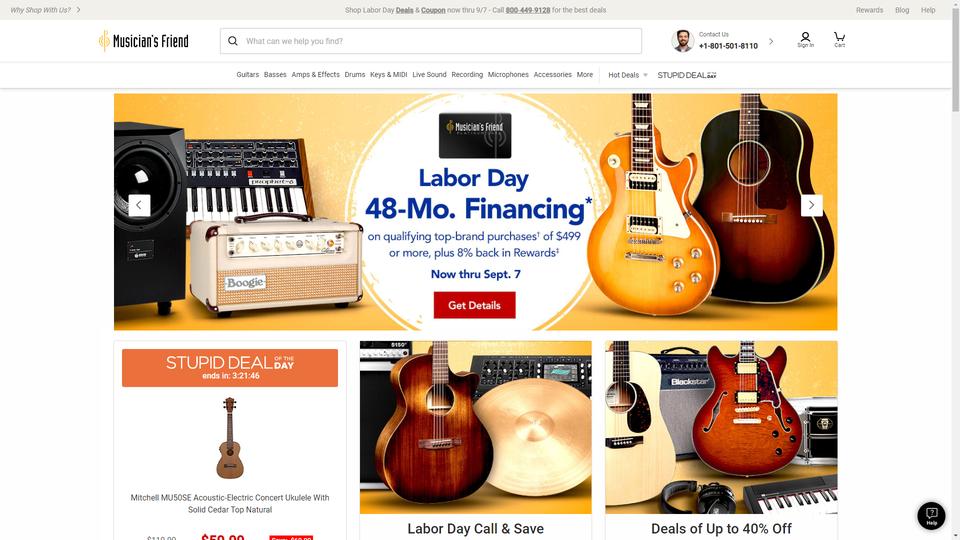This screenshot has width=960, height=540.
Task: Click the Sign In user icon
Action: [x=805, y=40]
